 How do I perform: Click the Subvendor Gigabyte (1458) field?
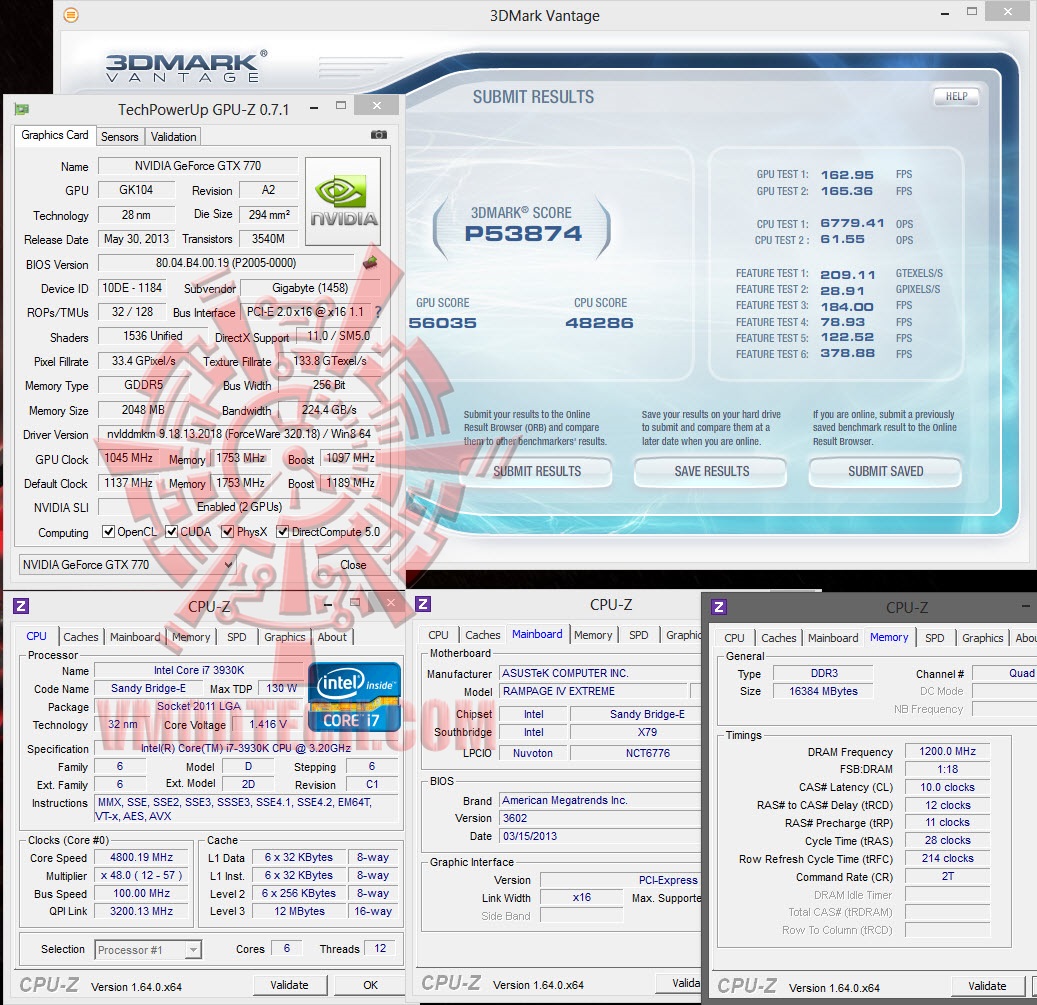[x=310, y=288]
